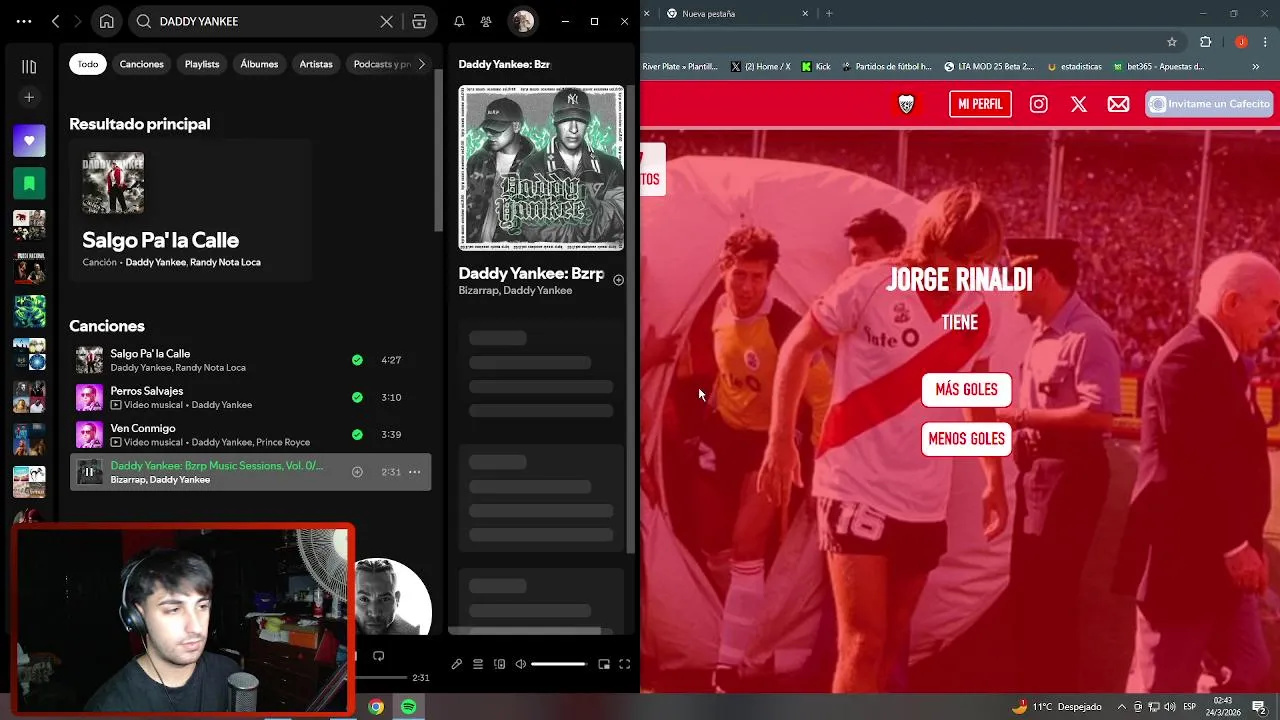Open the play queue icon
Screen dimensions: 1280x720
pos(478,664)
